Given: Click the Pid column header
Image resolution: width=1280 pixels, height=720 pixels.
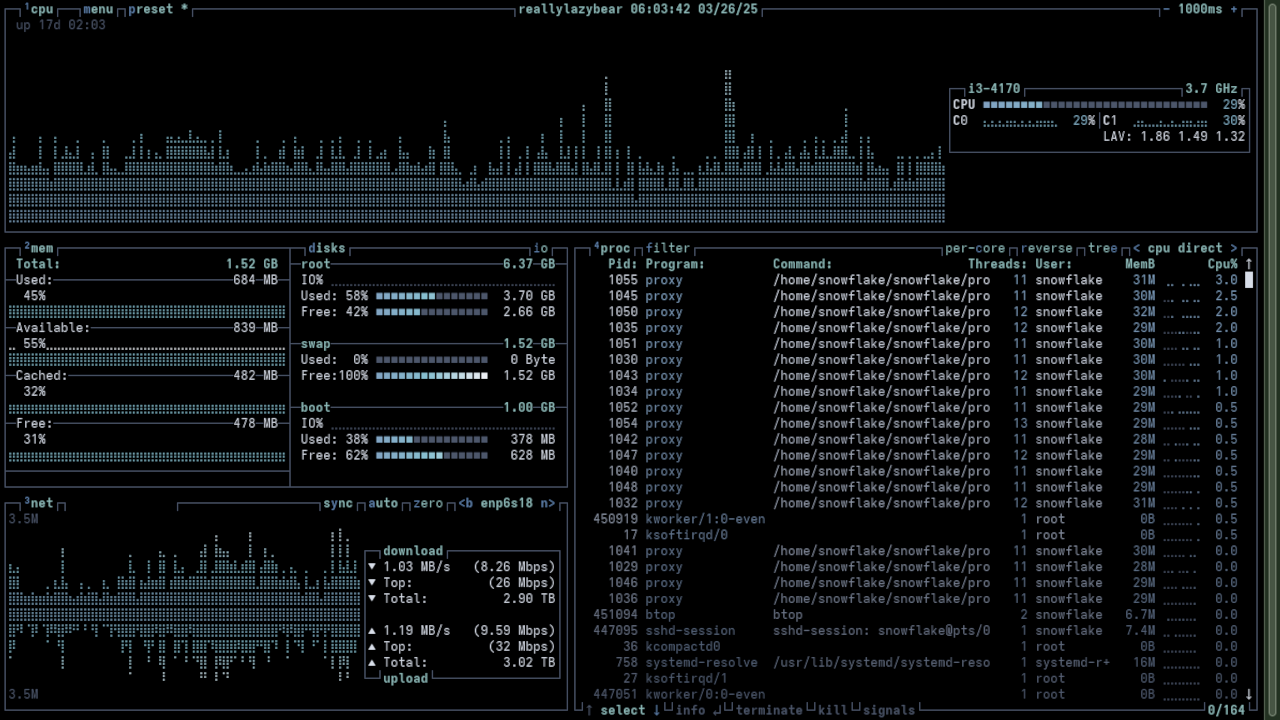Looking at the screenshot, I should 623,264.
